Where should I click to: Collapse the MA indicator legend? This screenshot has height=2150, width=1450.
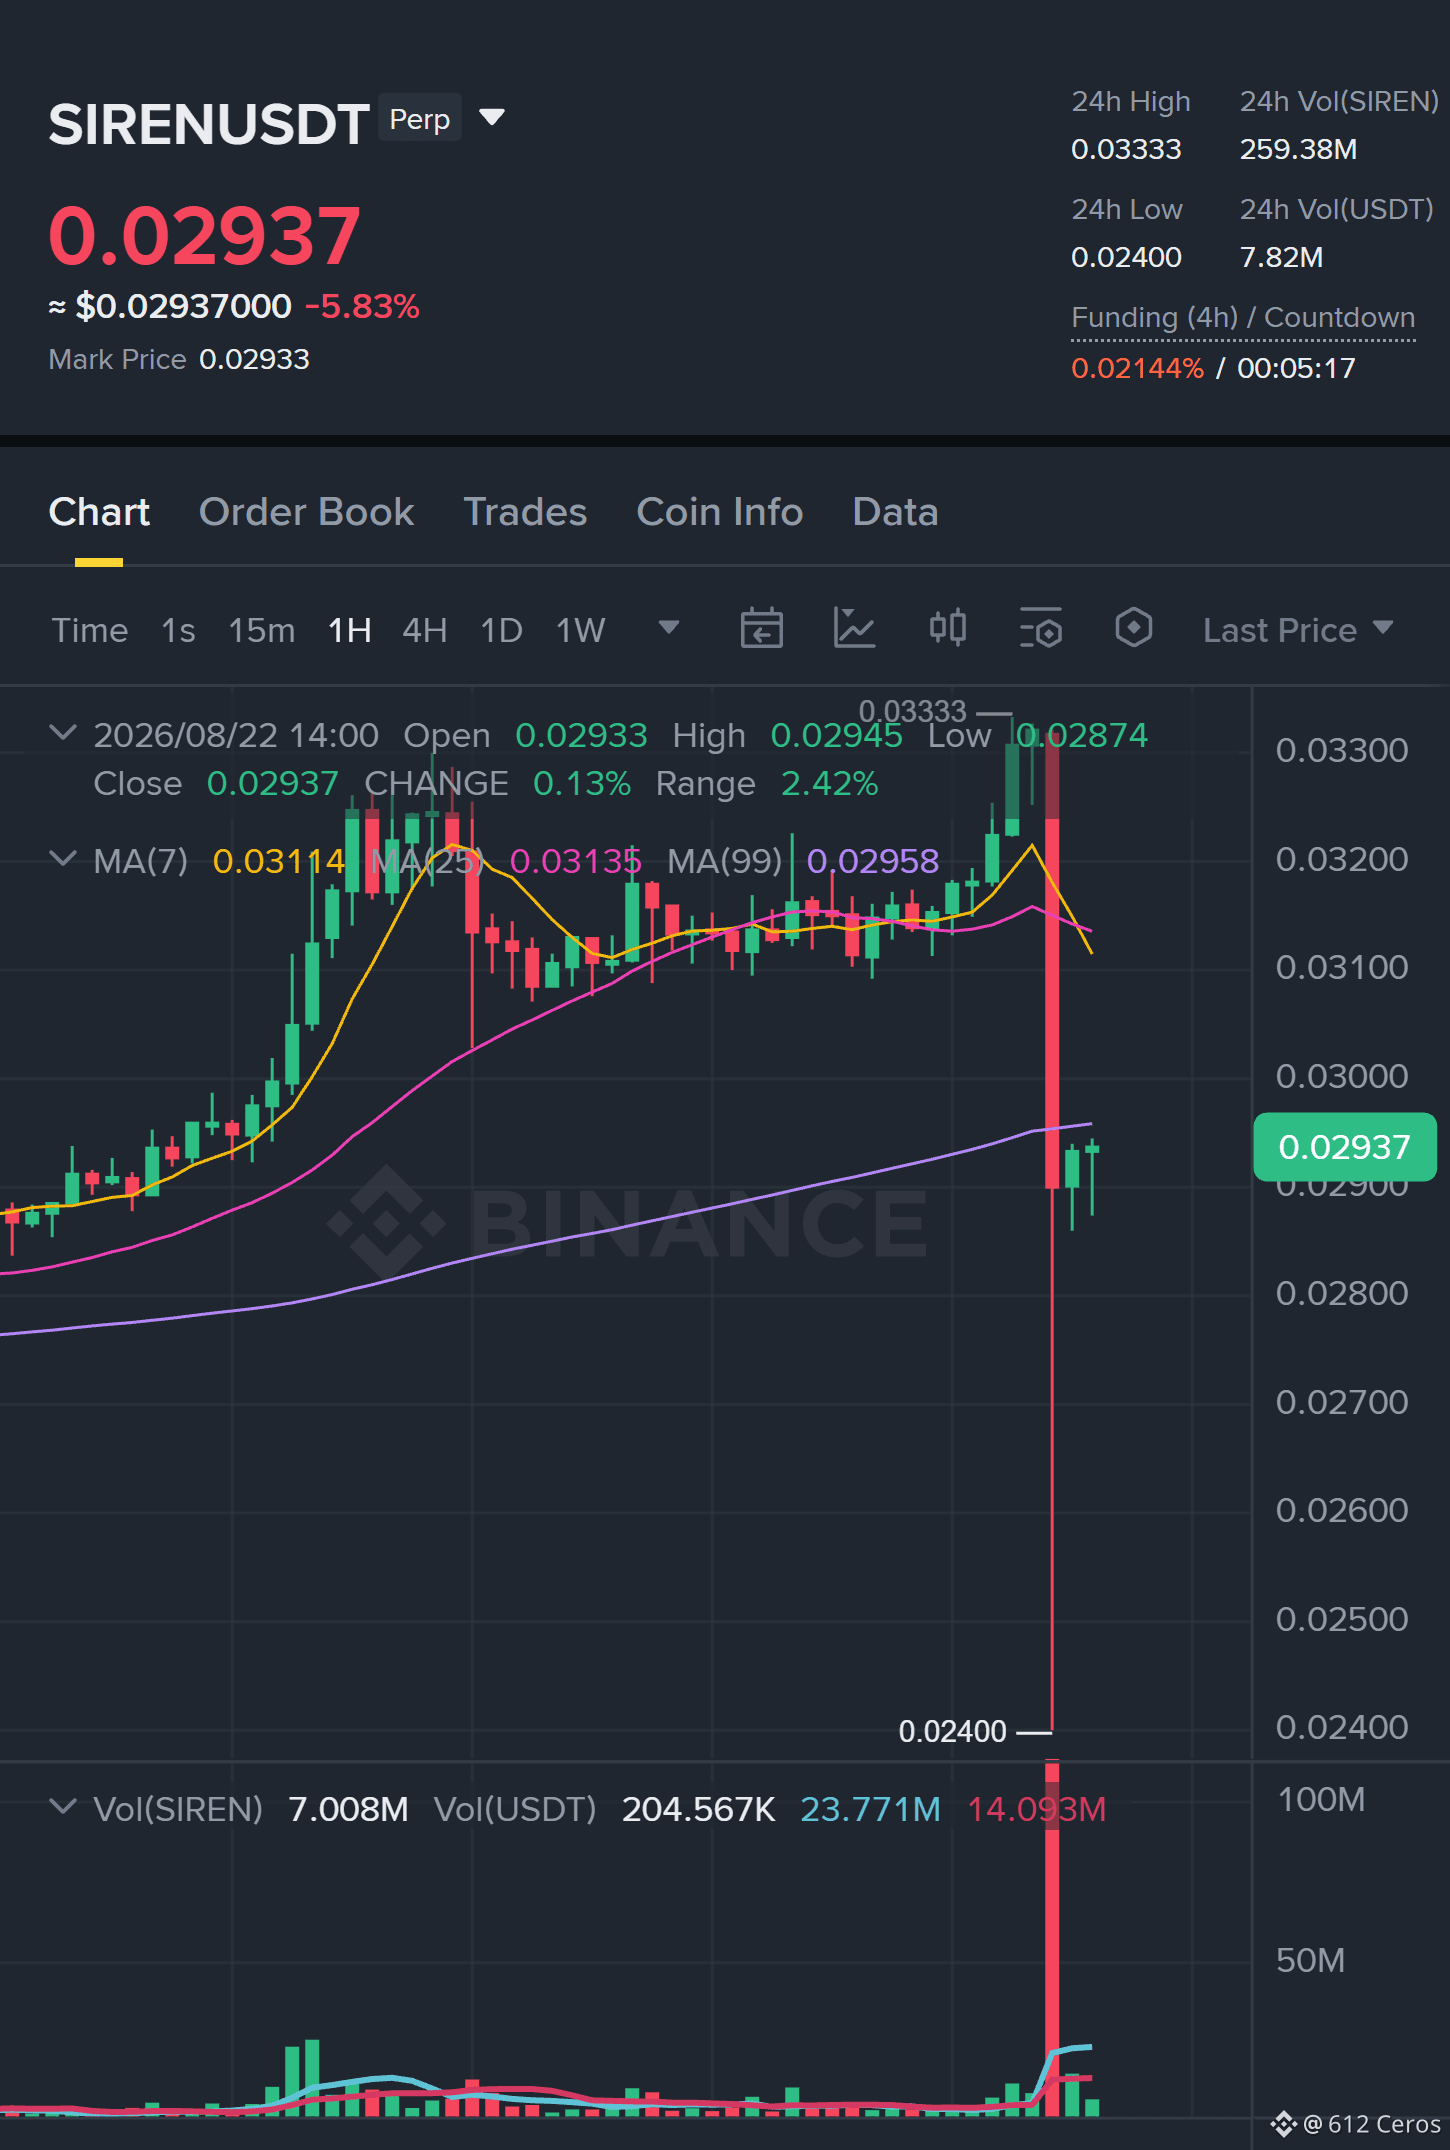pos(63,859)
